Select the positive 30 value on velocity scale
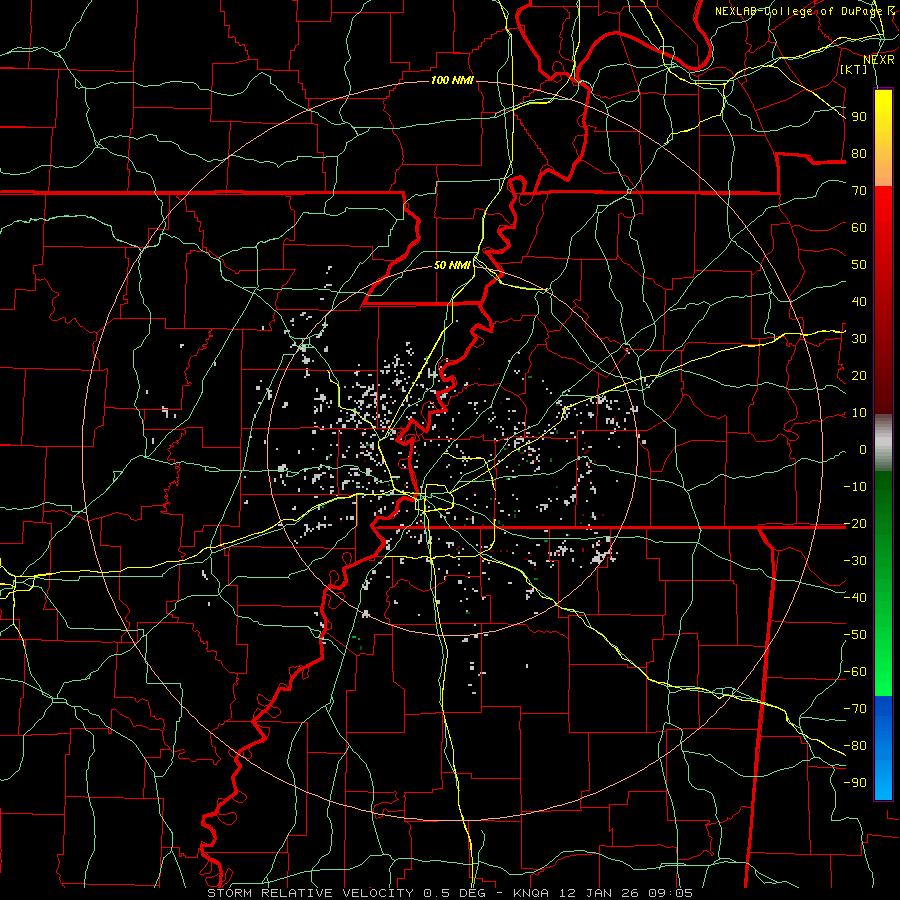The height and width of the screenshot is (900, 900). click(859, 339)
